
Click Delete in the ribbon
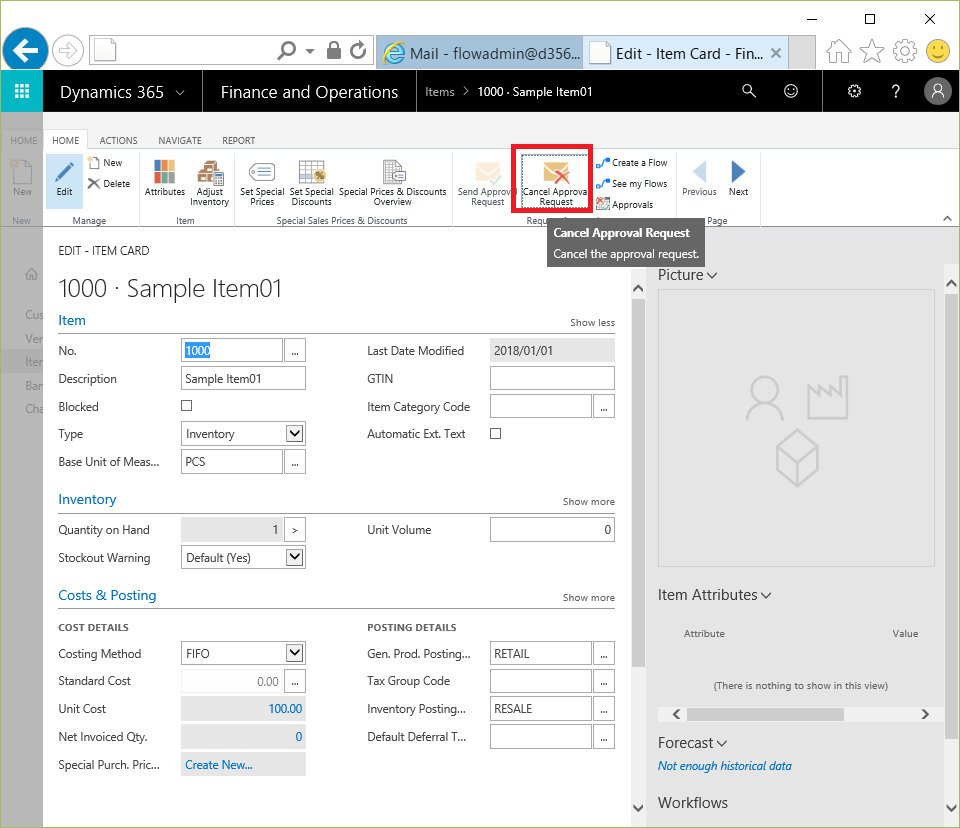point(109,184)
